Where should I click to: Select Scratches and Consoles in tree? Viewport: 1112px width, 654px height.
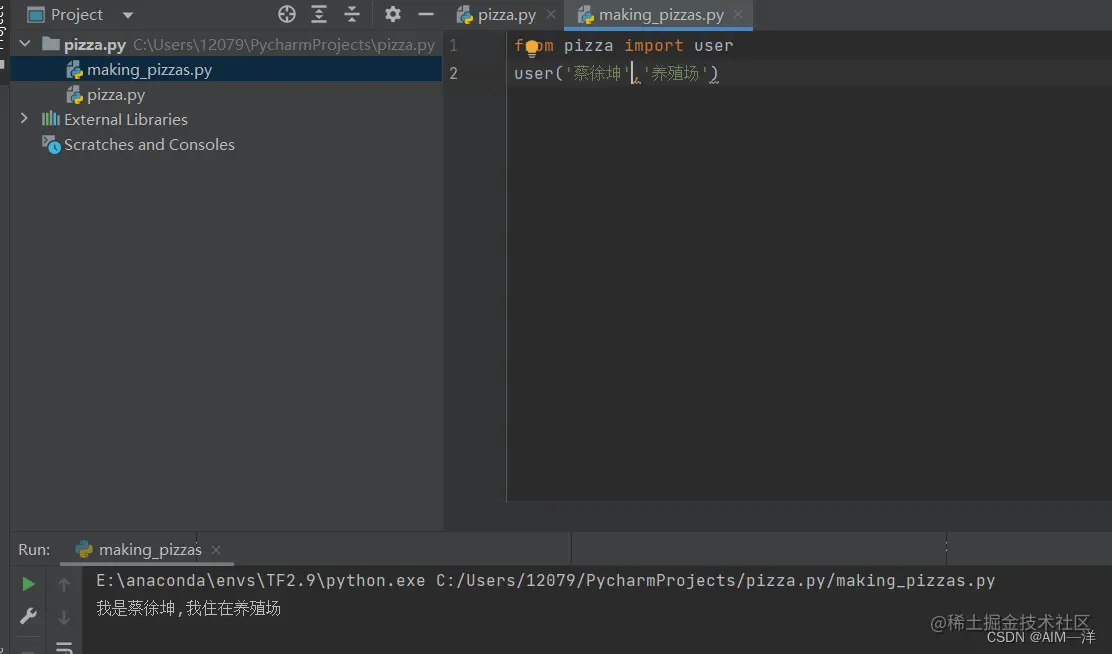(x=149, y=144)
